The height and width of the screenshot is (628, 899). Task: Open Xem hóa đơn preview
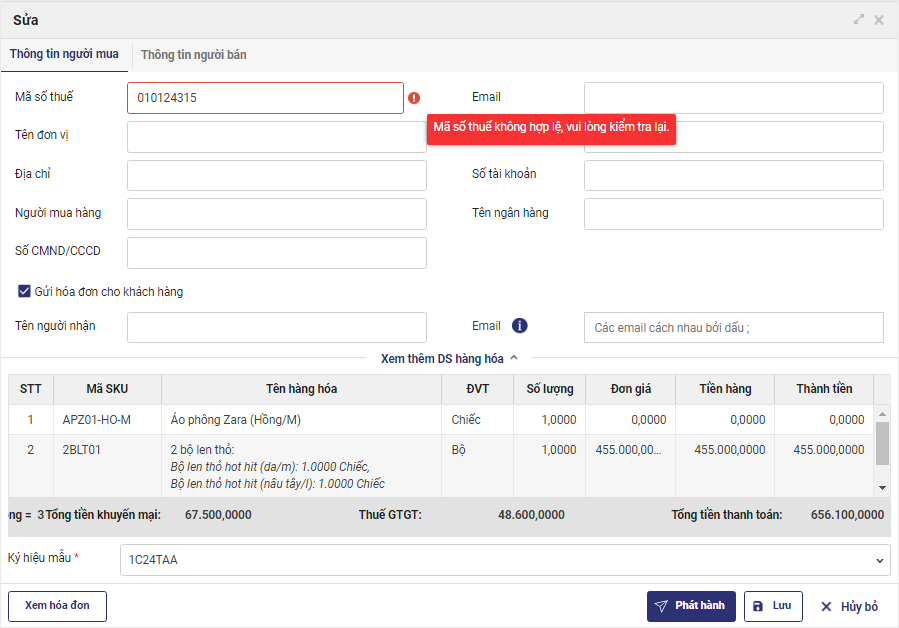[57, 606]
